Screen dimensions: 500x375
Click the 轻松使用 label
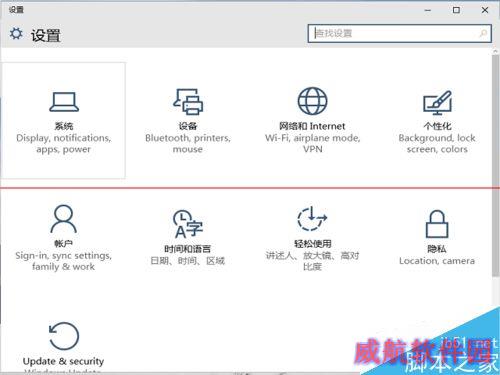[x=312, y=244]
